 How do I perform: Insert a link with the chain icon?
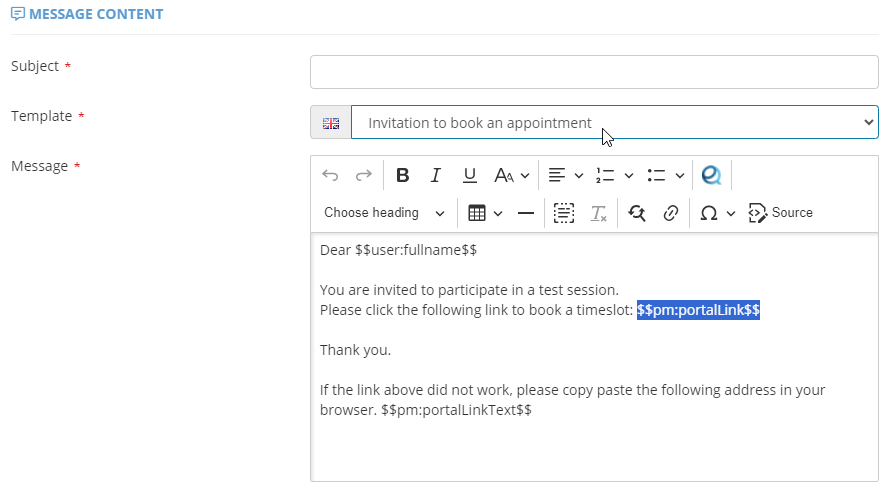(x=671, y=213)
